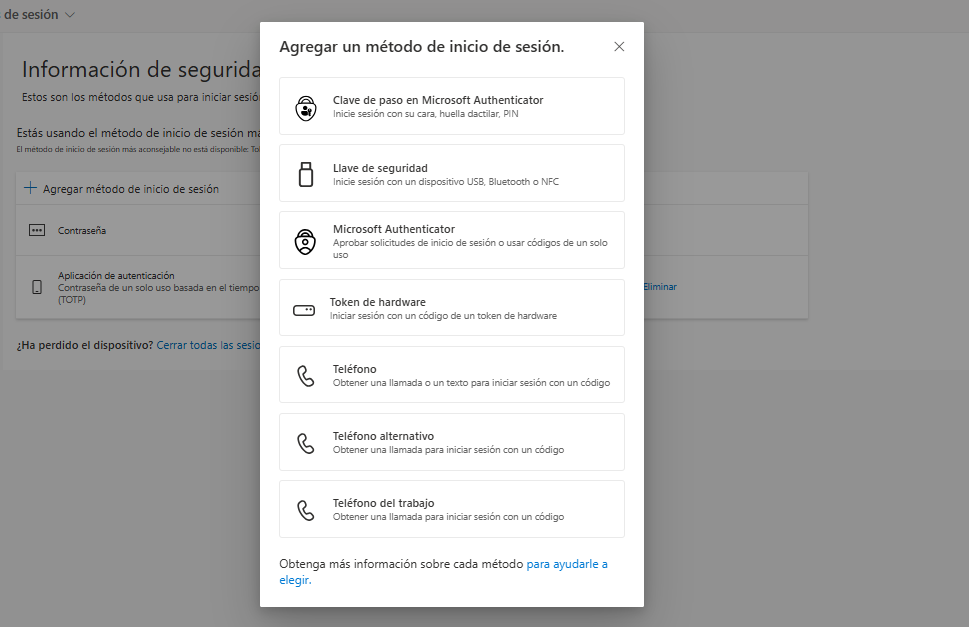
Task: Choose the Llave de seguridad option
Action: coord(380,168)
